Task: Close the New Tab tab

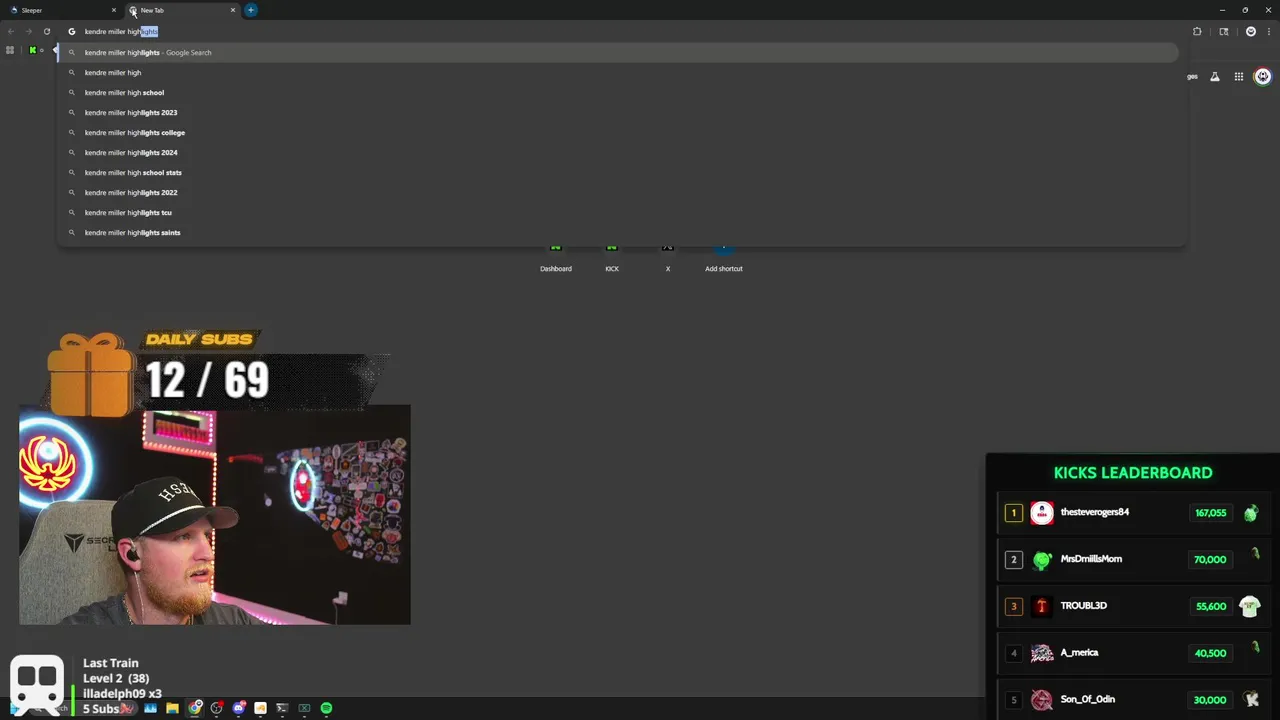Action: click(233, 10)
